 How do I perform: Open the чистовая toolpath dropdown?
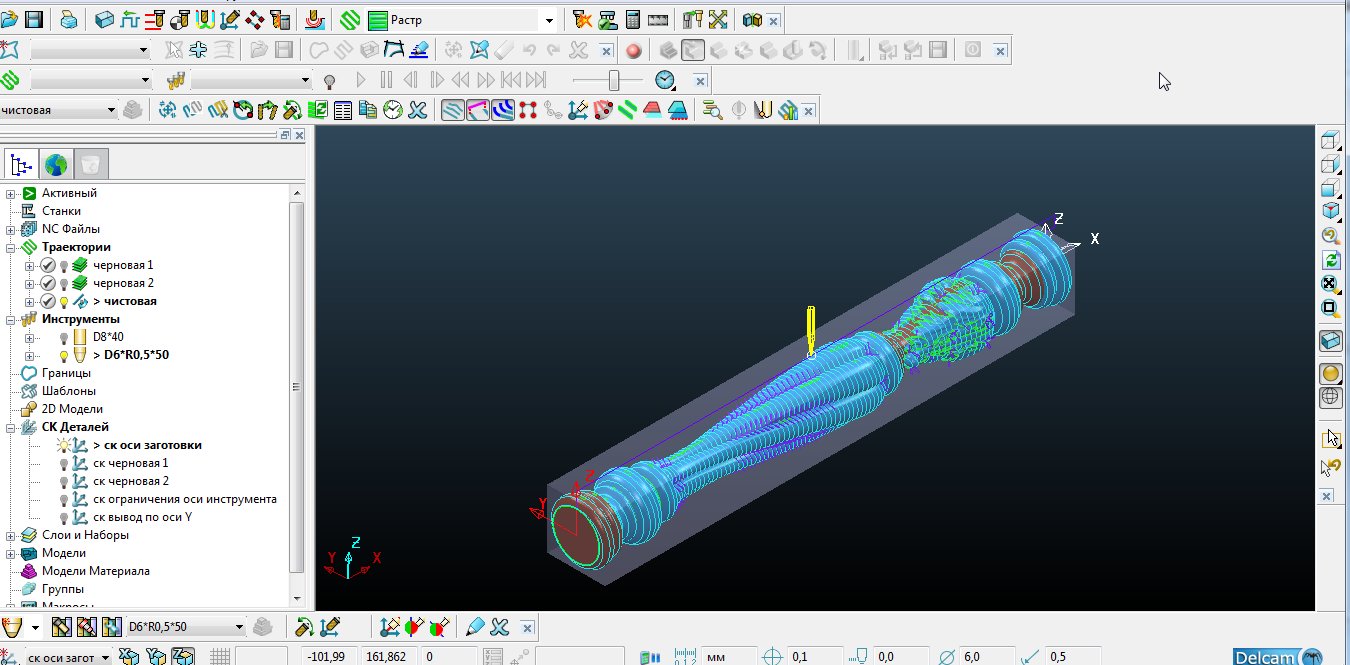[110, 110]
